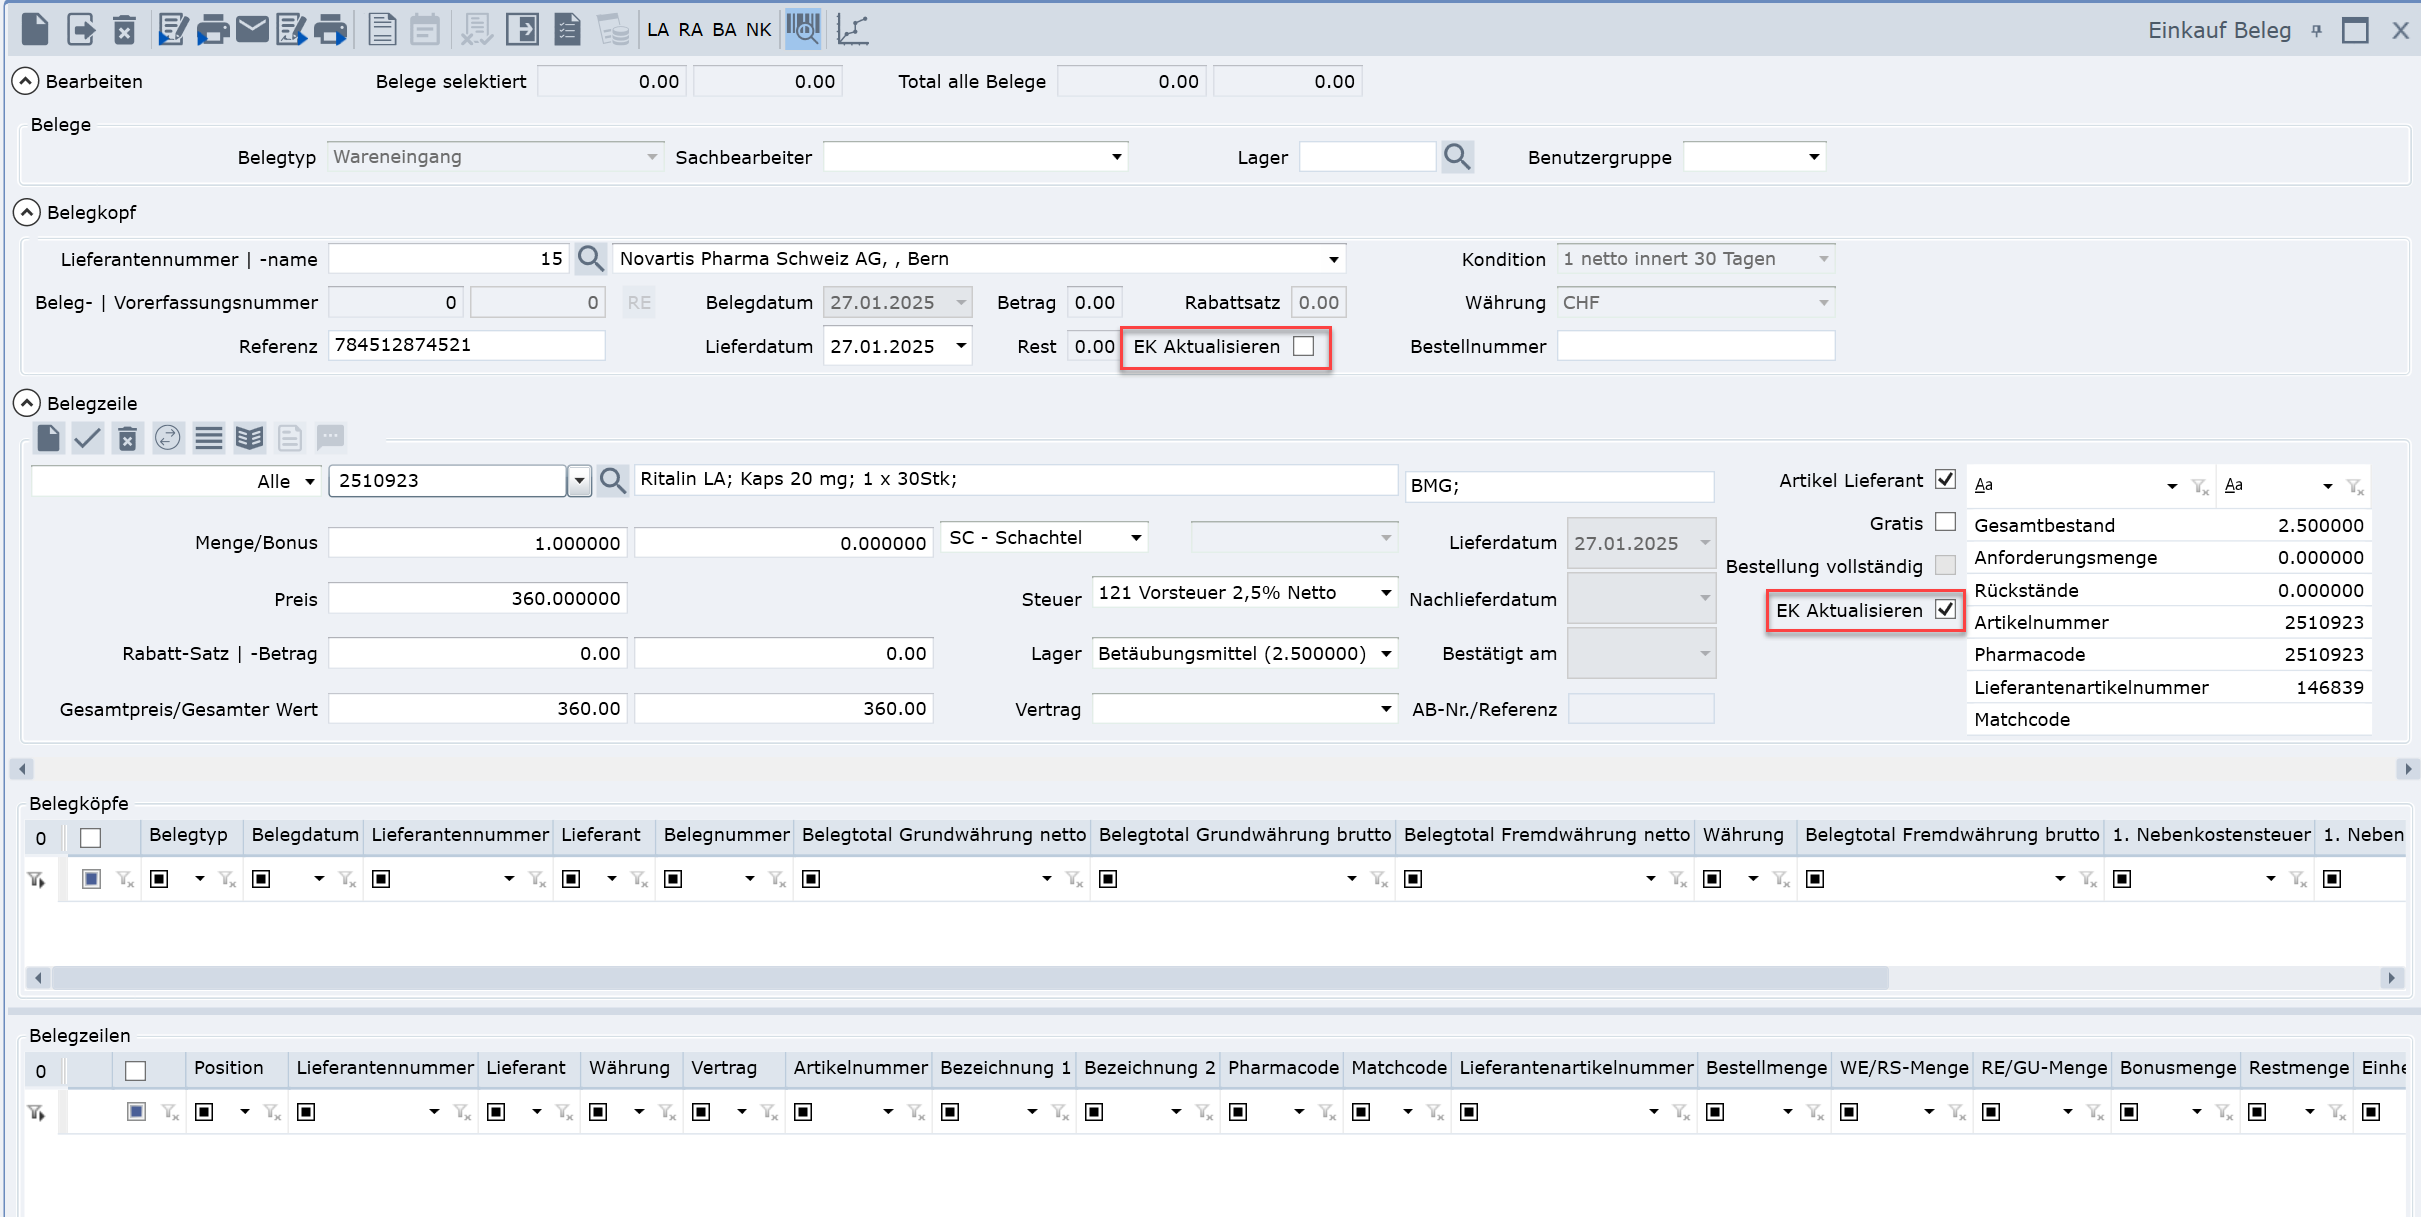The height and width of the screenshot is (1217, 2421).
Task: Collapse the Belegkopf section
Action: coord(27,213)
